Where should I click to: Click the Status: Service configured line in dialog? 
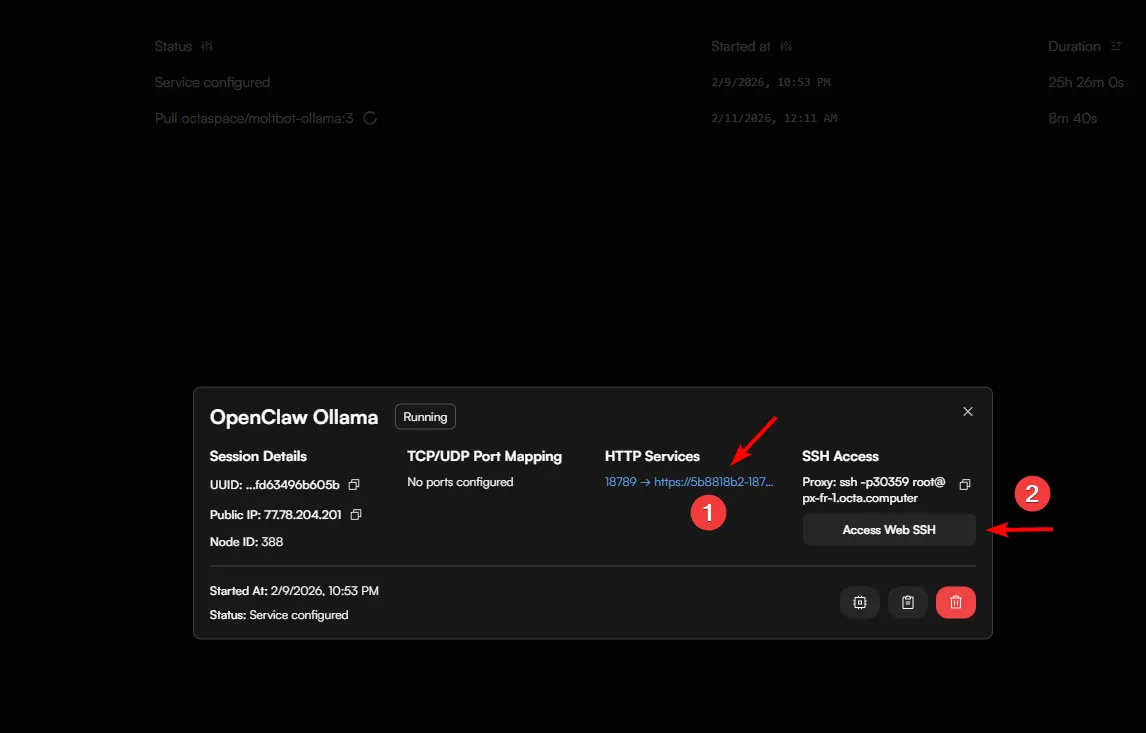tap(279, 615)
